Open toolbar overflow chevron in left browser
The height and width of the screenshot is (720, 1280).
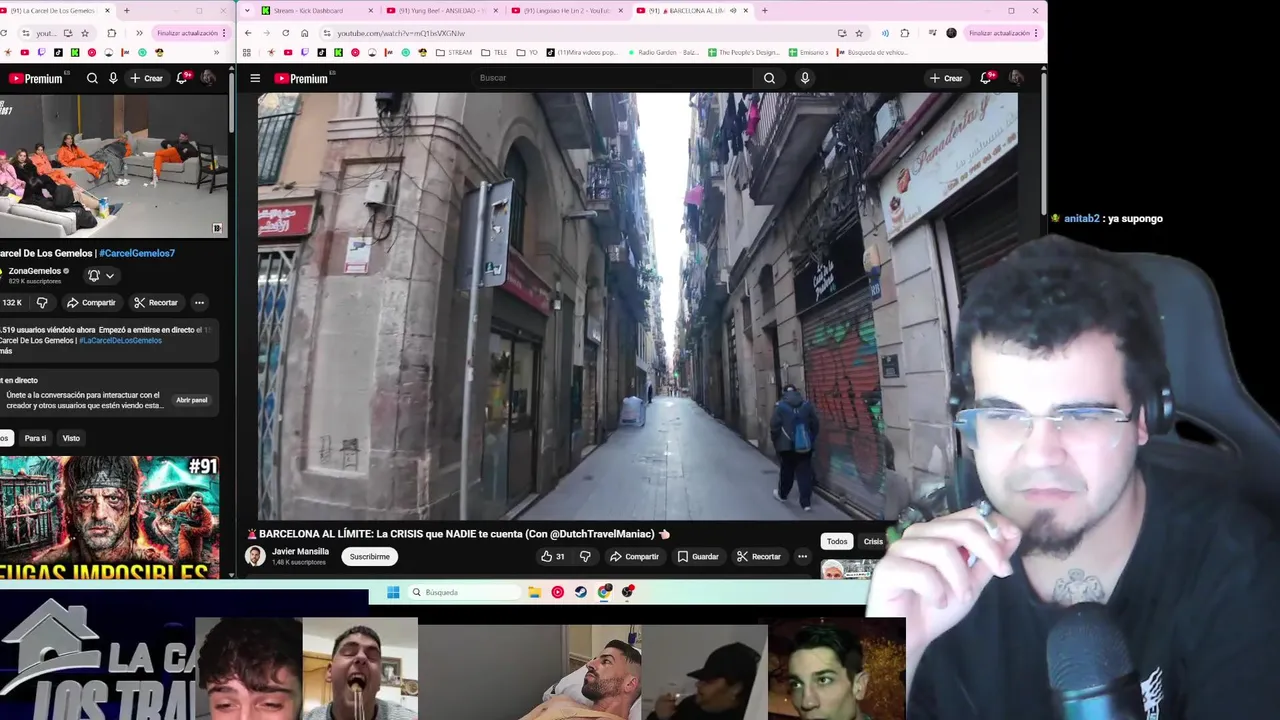[141, 33]
